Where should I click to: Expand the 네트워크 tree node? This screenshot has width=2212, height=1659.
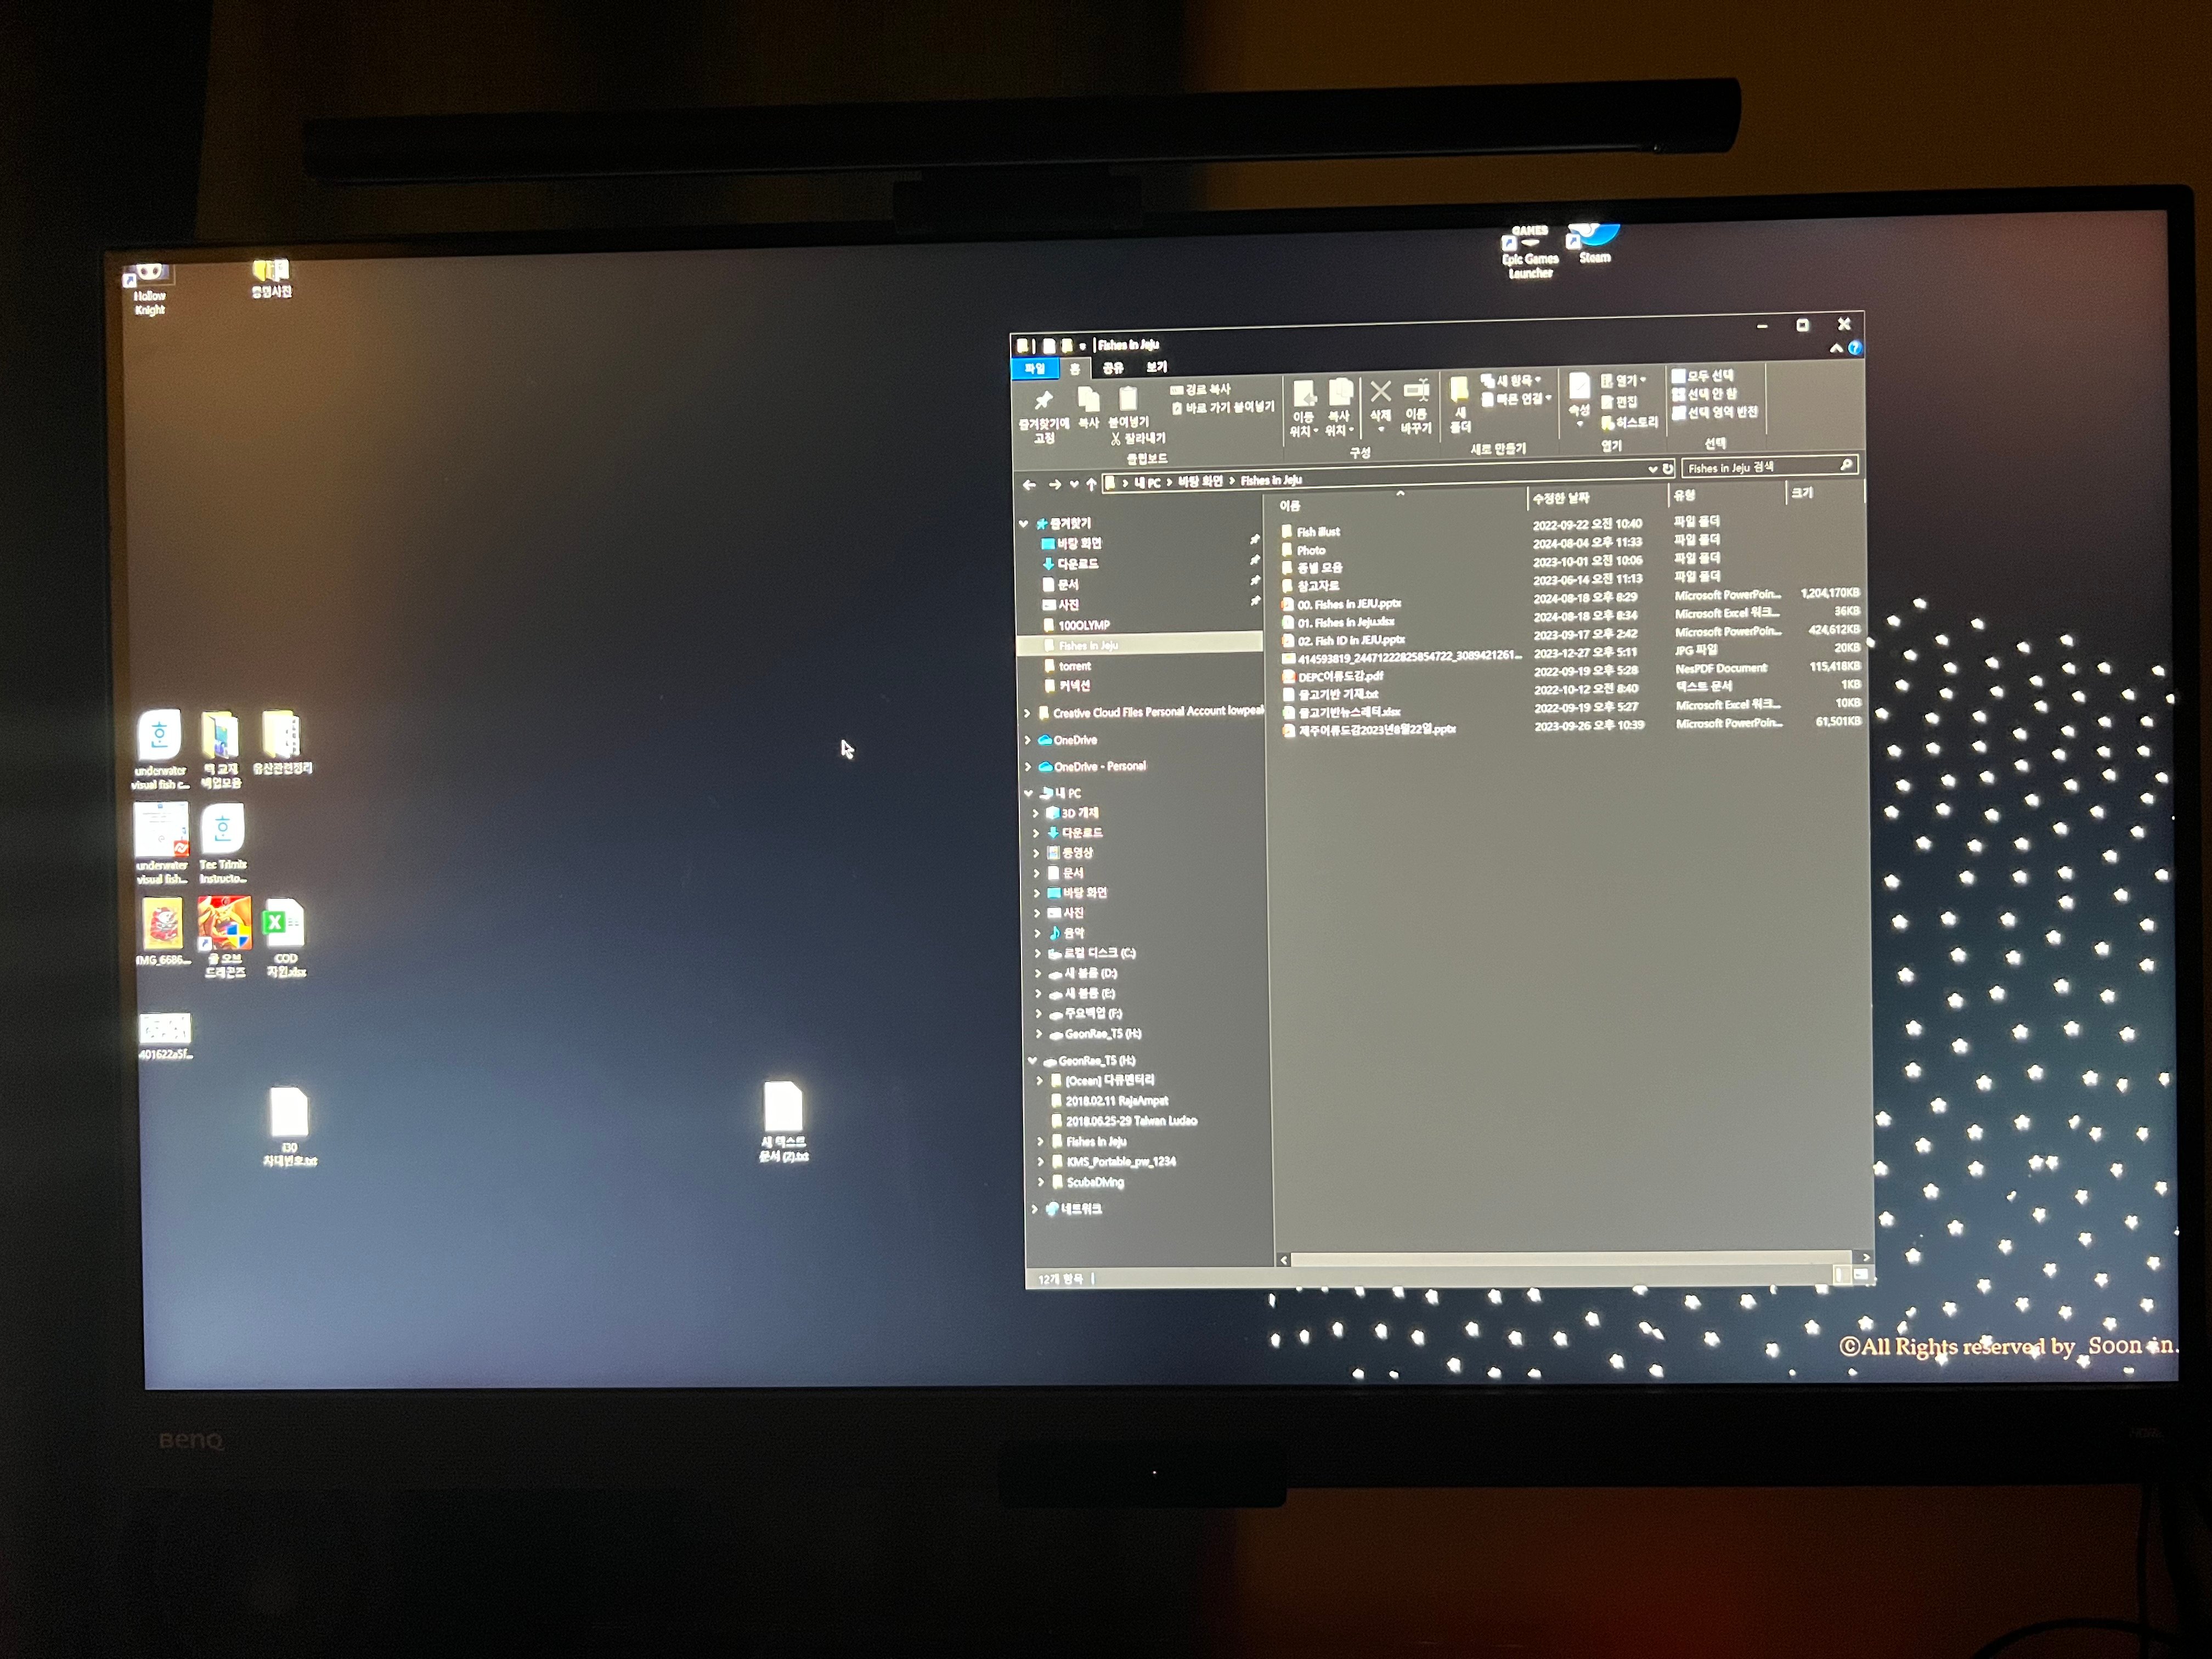(x=1034, y=1209)
